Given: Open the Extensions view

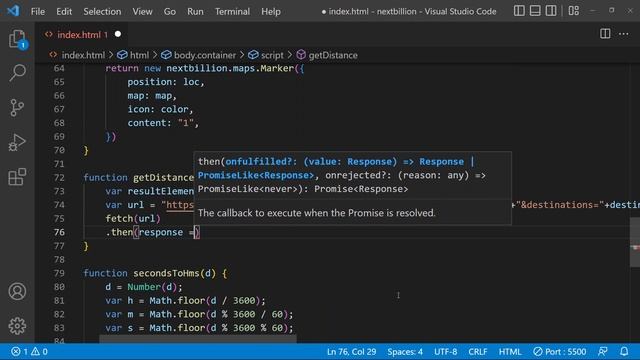Looking at the screenshot, I should click(x=17, y=177).
